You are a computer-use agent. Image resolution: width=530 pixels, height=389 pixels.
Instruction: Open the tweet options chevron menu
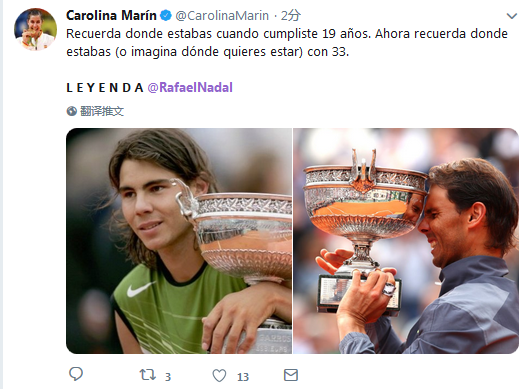(x=512, y=16)
